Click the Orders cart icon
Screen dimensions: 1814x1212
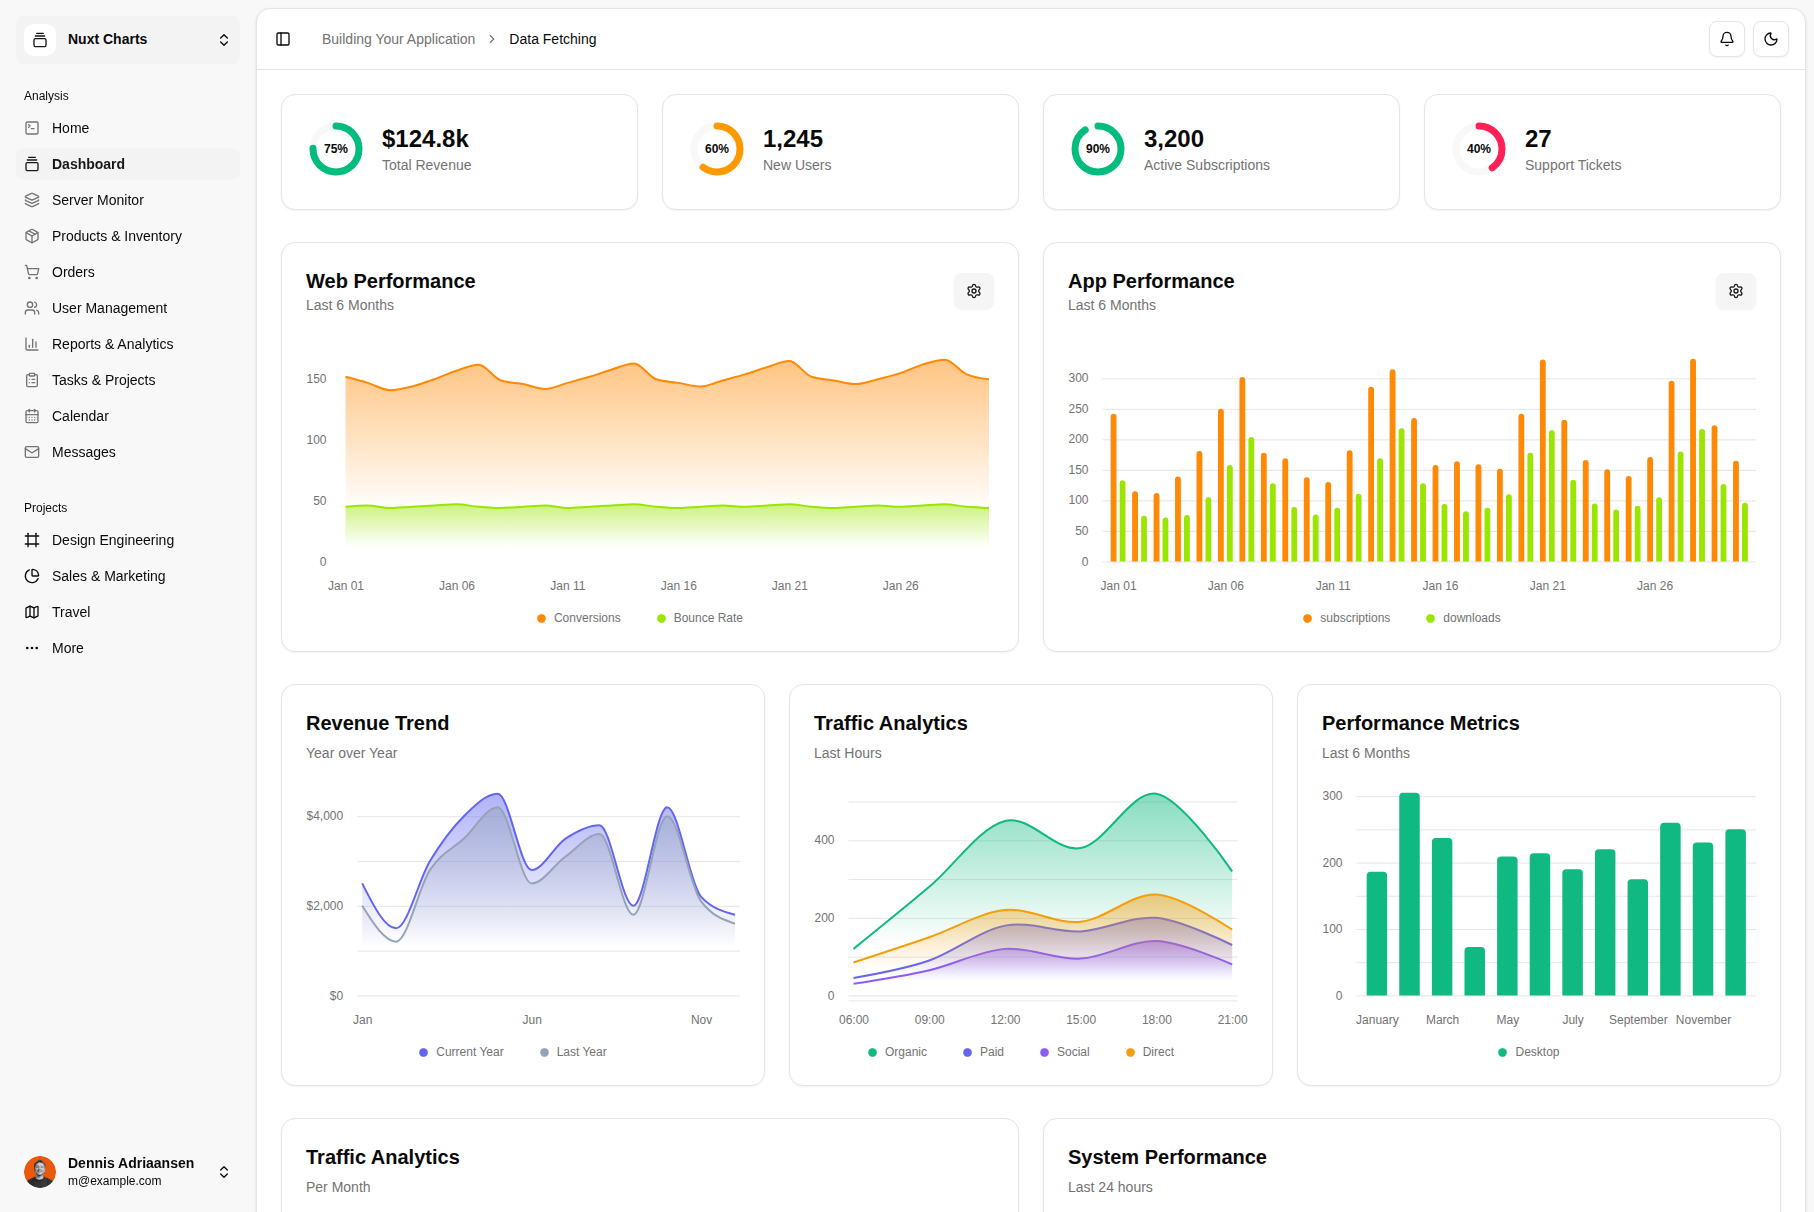click(x=32, y=272)
